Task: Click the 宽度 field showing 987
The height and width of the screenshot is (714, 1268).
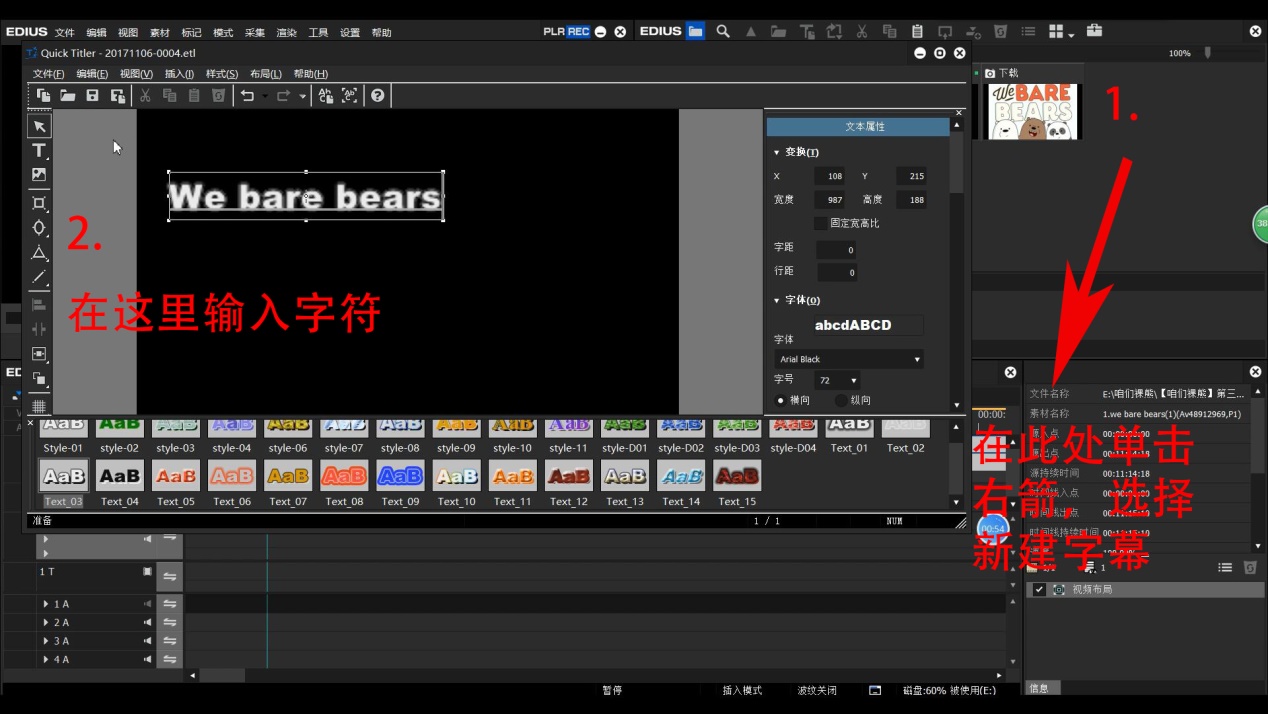Action: (829, 200)
